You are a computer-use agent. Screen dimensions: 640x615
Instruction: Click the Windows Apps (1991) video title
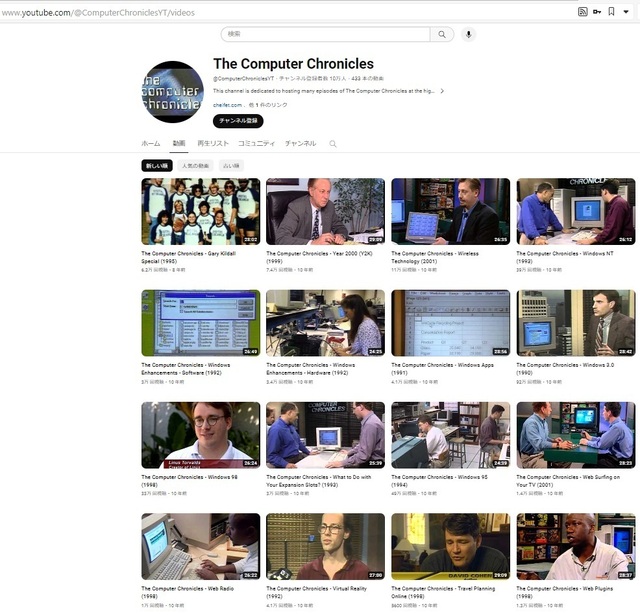point(442,369)
